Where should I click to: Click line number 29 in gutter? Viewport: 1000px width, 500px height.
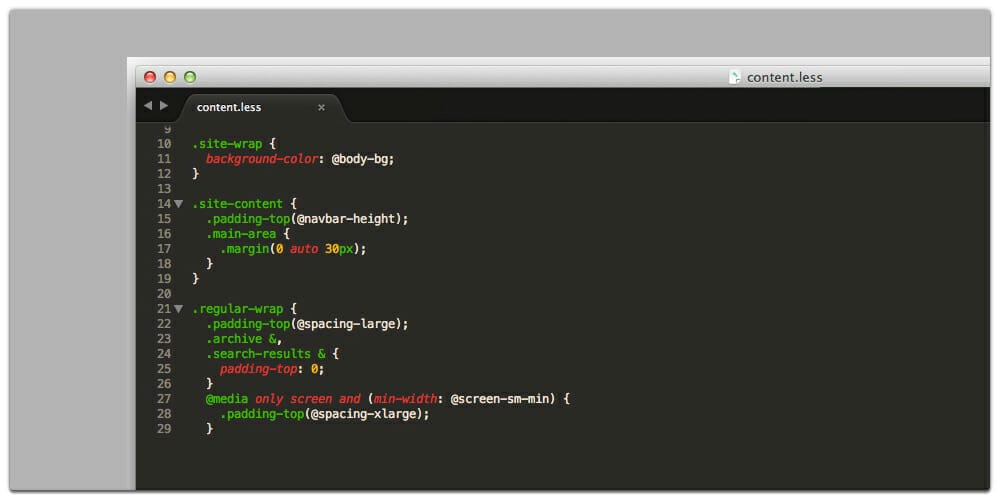pos(164,429)
